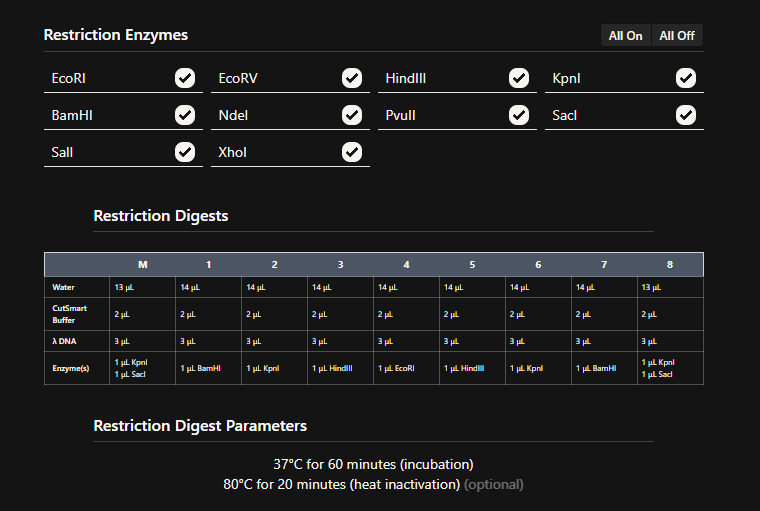This screenshot has height=511, width=760.
Task: Click the 80°C heat inactivation text
Action: [341, 484]
